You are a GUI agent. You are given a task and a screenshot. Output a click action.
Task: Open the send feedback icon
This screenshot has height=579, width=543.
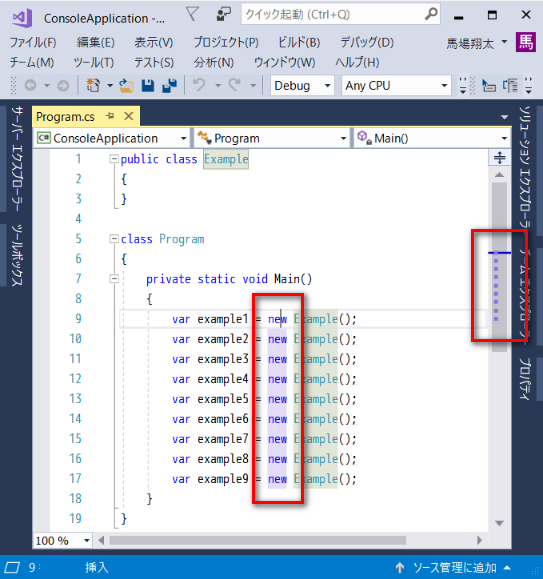[223, 14]
